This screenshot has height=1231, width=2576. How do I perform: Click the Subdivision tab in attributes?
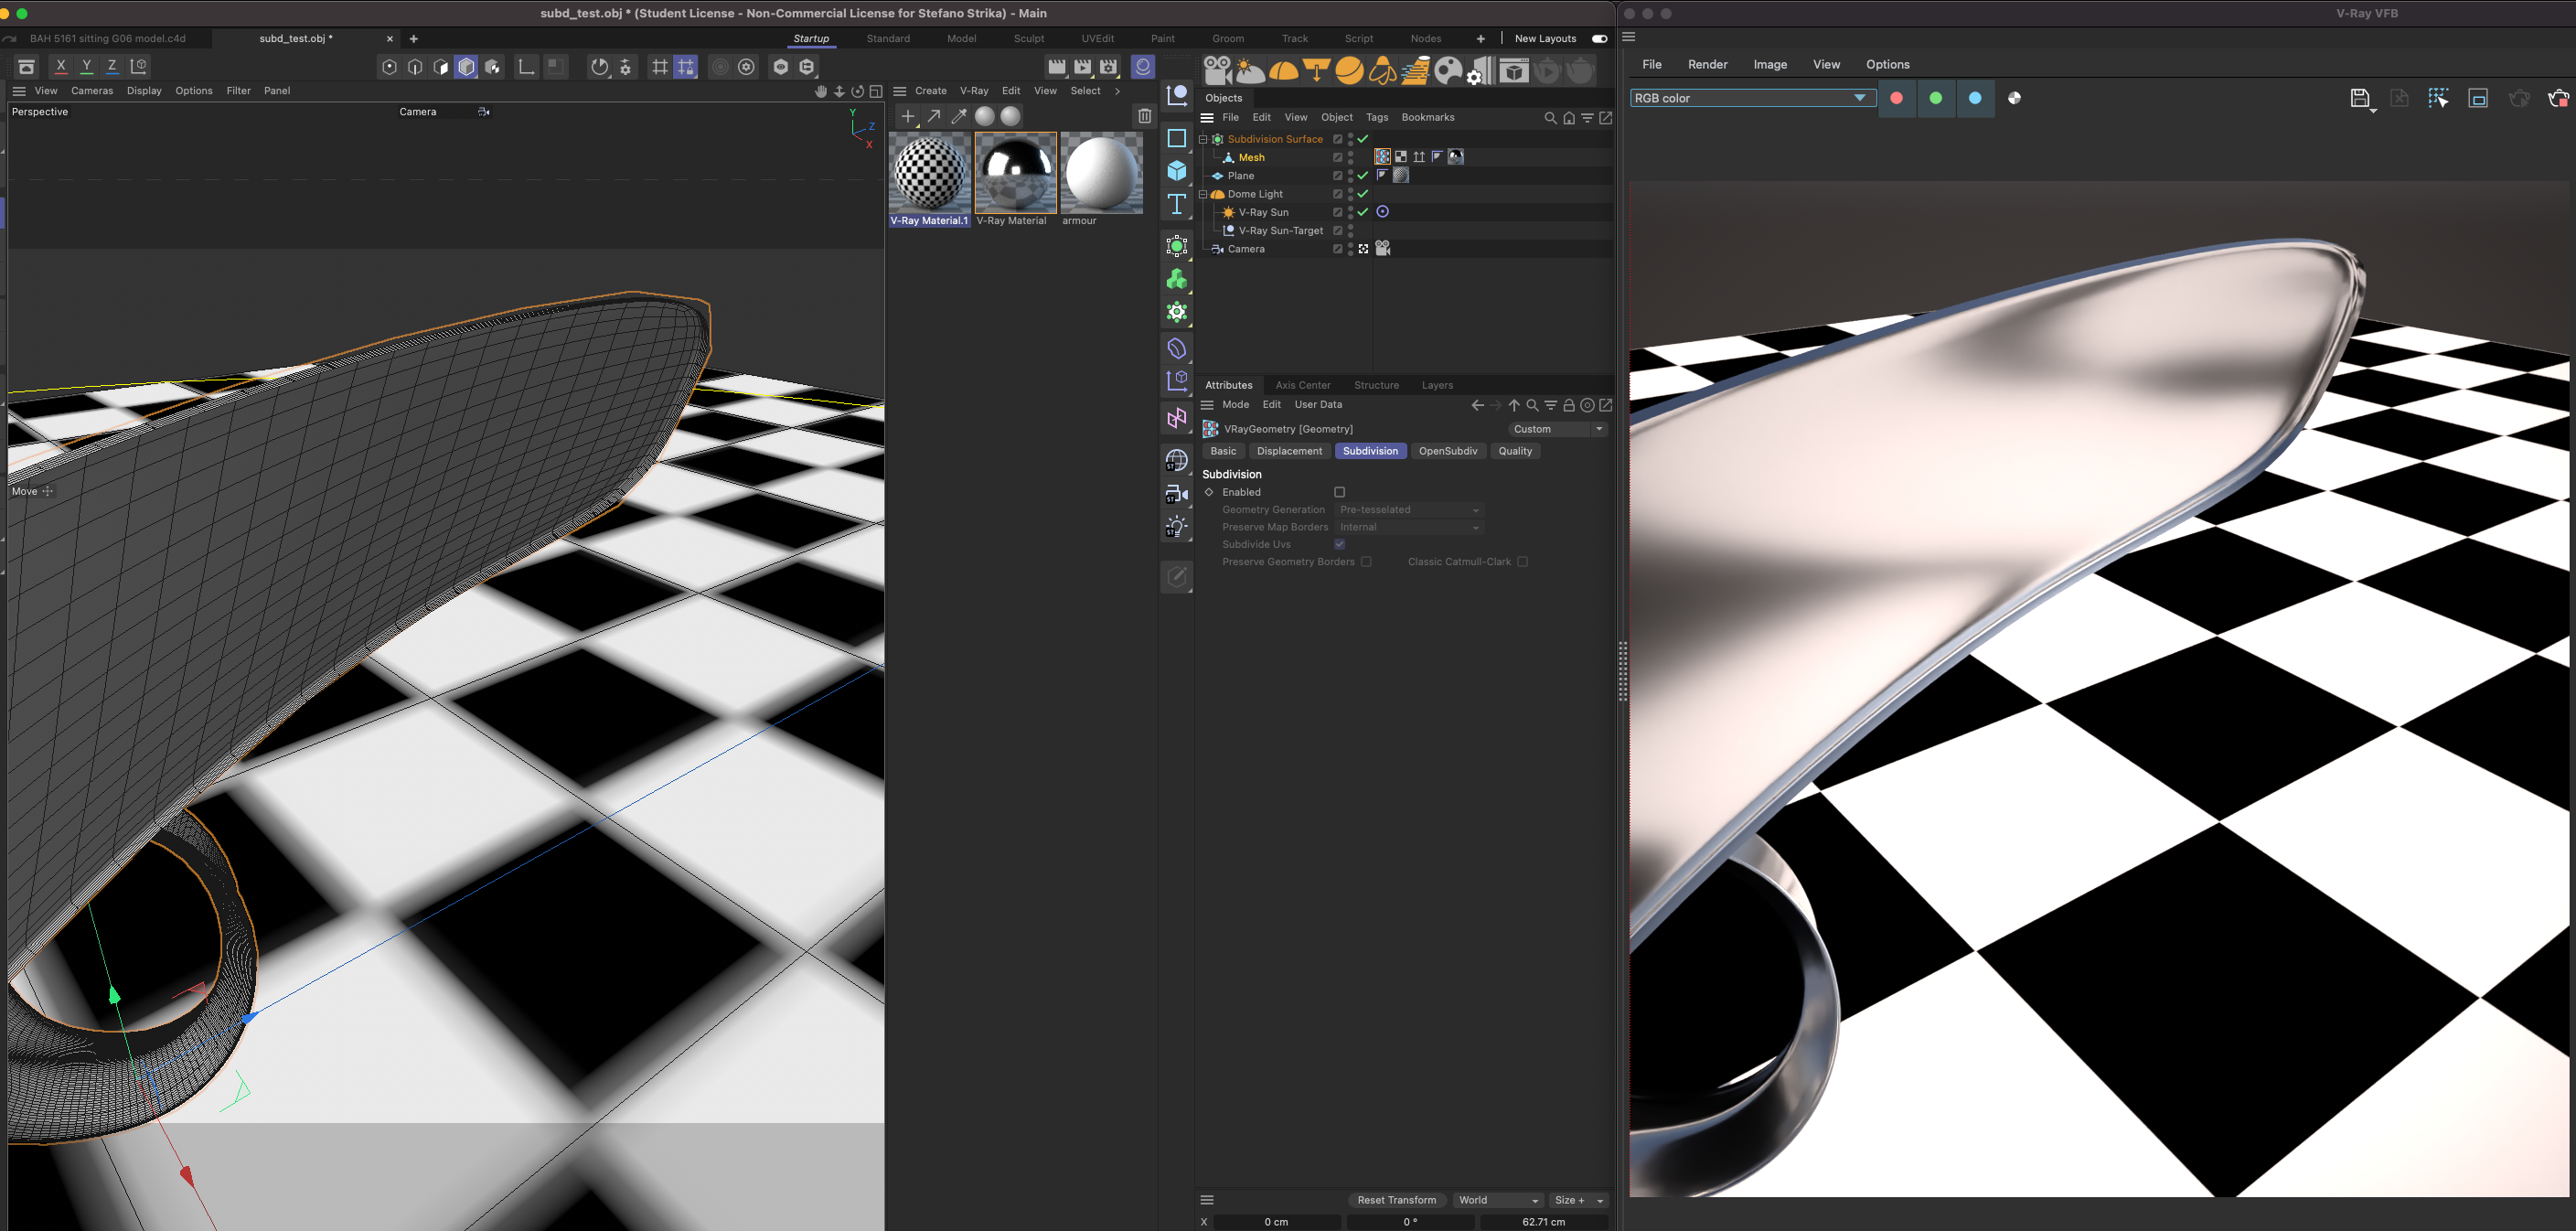pyautogui.click(x=1370, y=452)
